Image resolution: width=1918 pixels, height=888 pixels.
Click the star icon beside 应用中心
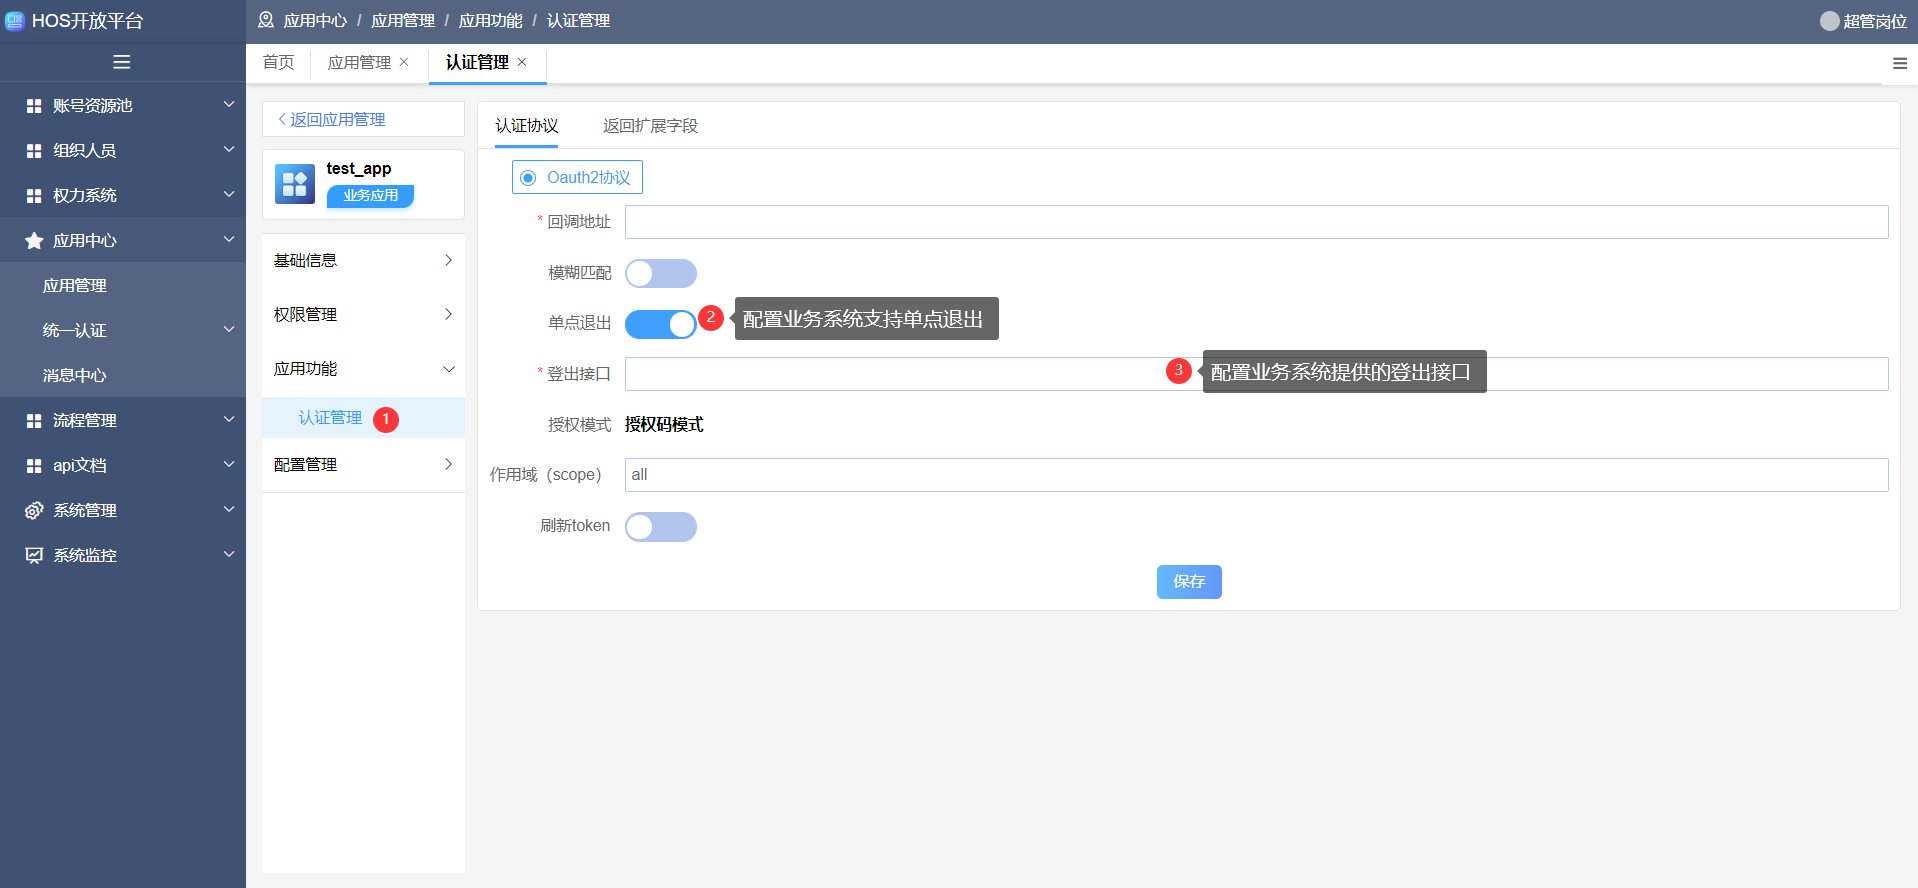pos(34,241)
